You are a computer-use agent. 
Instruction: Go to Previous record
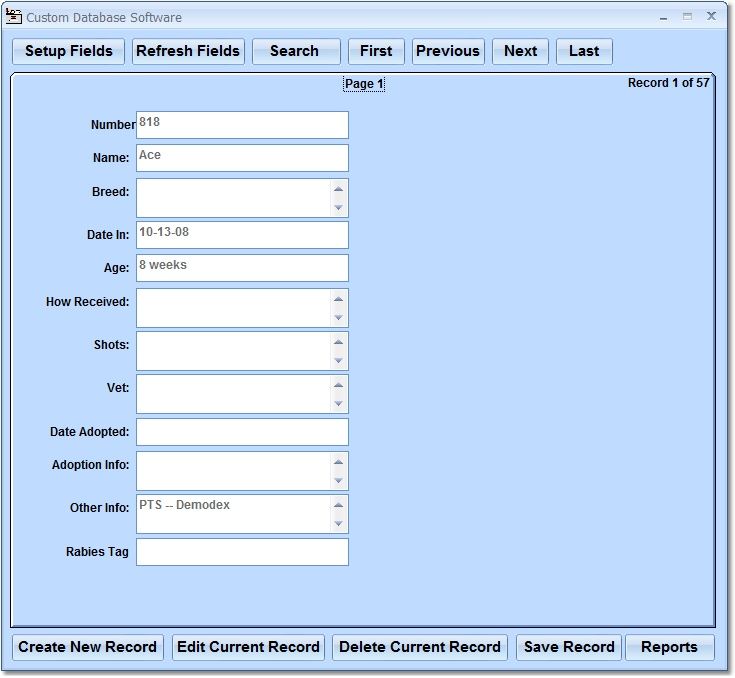point(448,51)
